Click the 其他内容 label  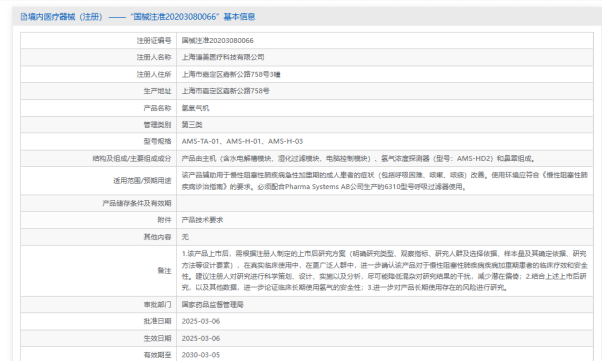[157, 237]
